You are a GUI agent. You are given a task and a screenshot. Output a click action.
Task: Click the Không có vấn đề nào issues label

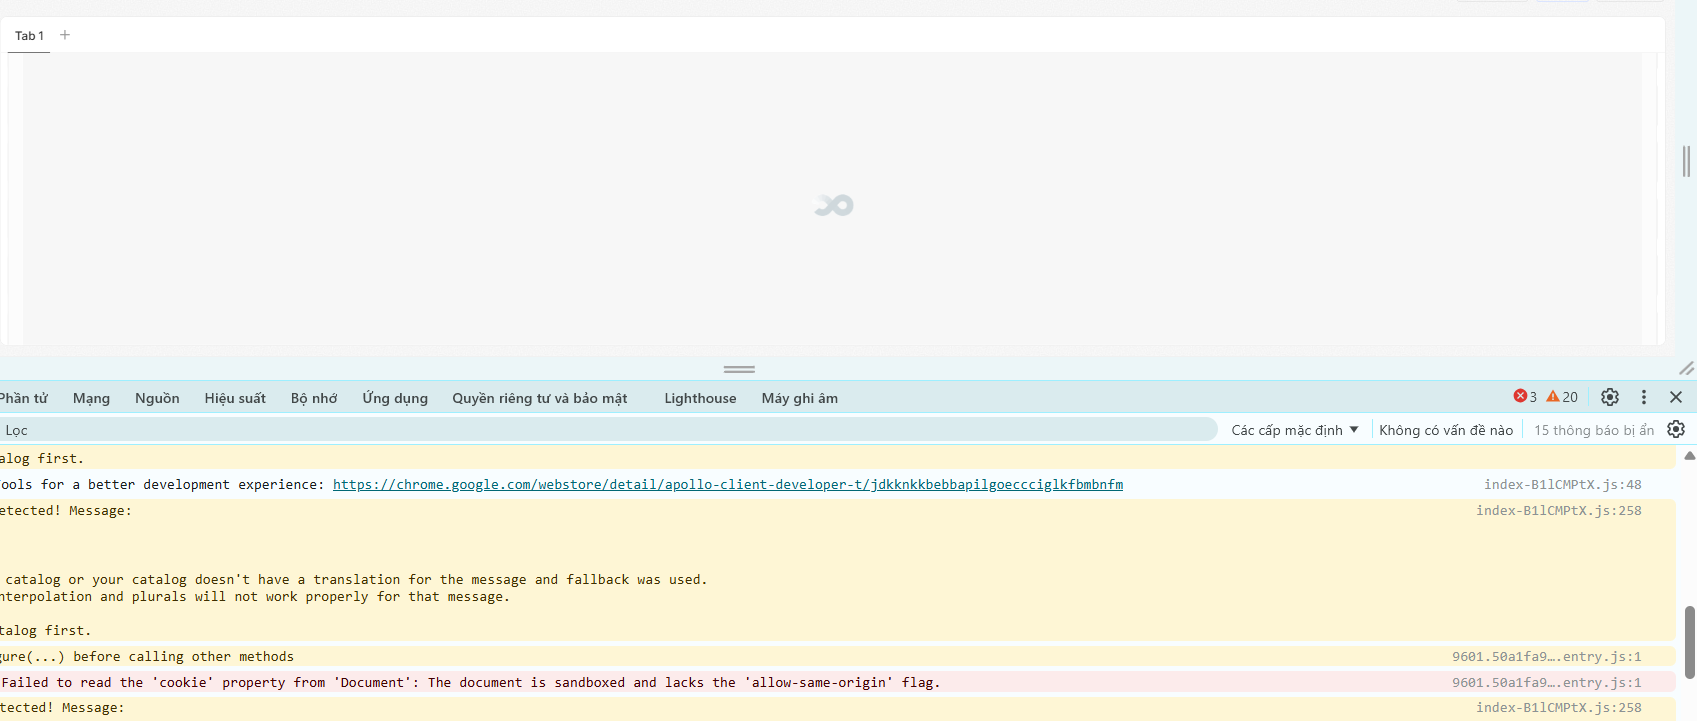coord(1446,430)
